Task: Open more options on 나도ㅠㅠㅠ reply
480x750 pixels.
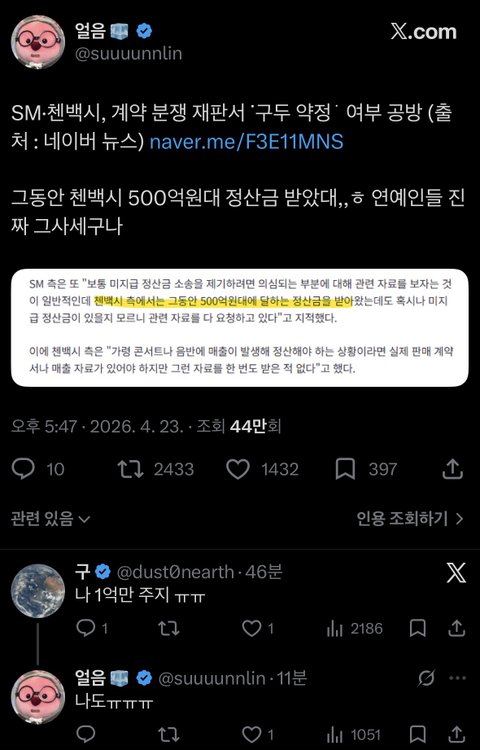Action: [x=458, y=678]
